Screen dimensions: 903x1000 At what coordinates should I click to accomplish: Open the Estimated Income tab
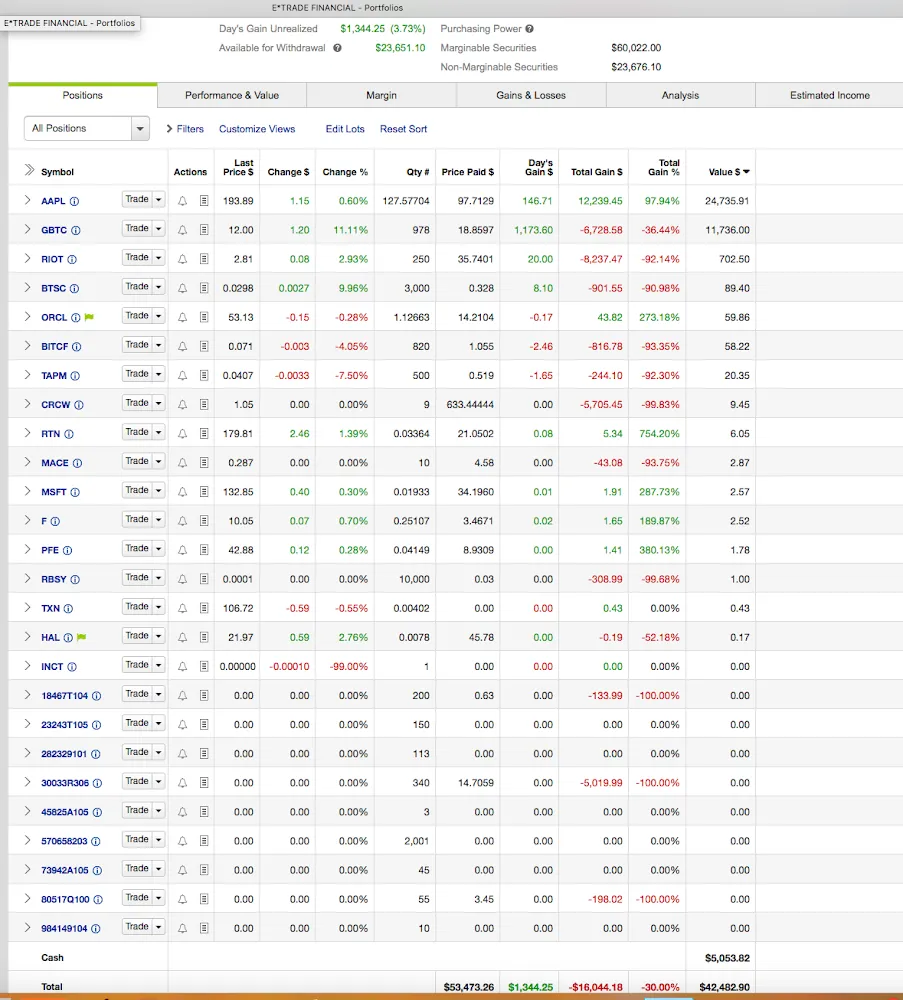(830, 95)
